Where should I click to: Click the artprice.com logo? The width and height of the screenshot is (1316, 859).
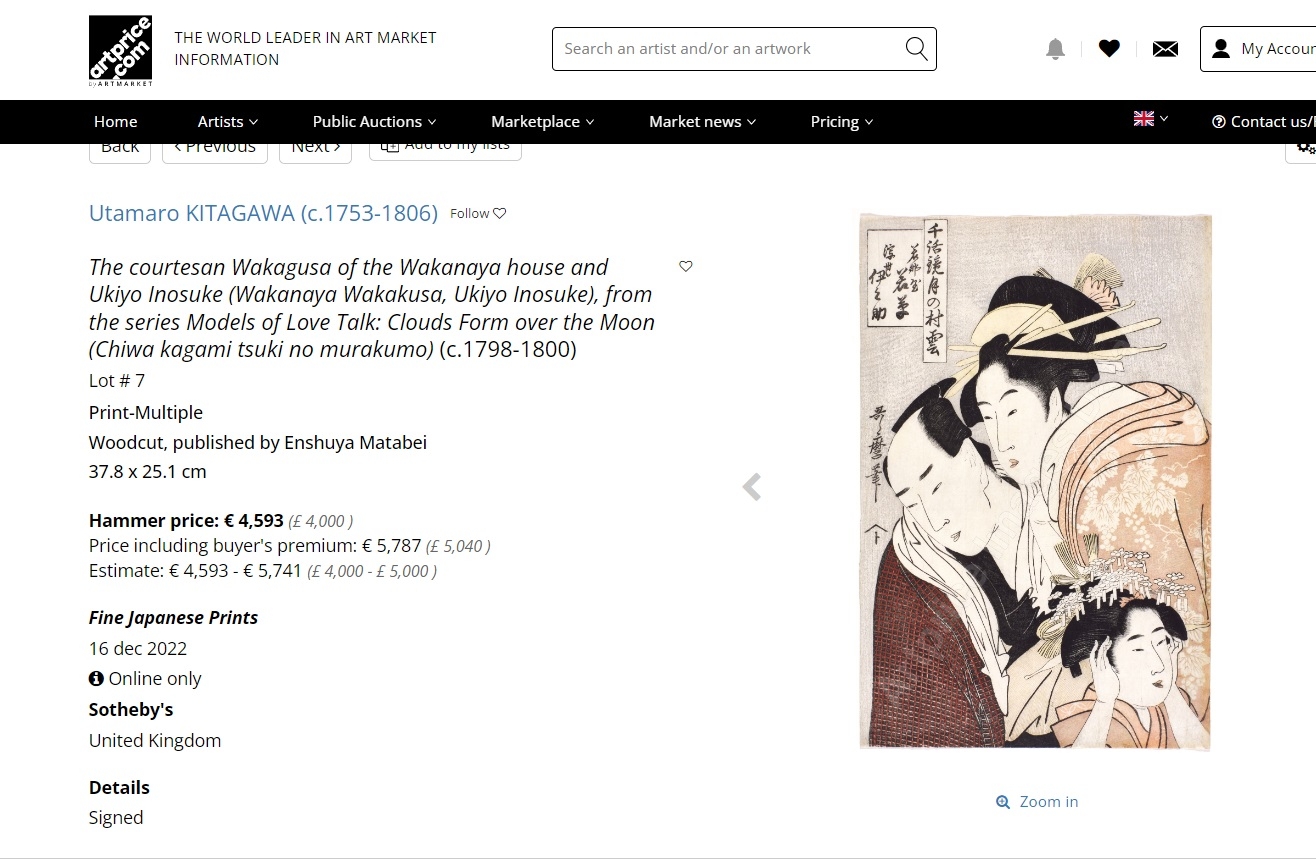[x=120, y=49]
